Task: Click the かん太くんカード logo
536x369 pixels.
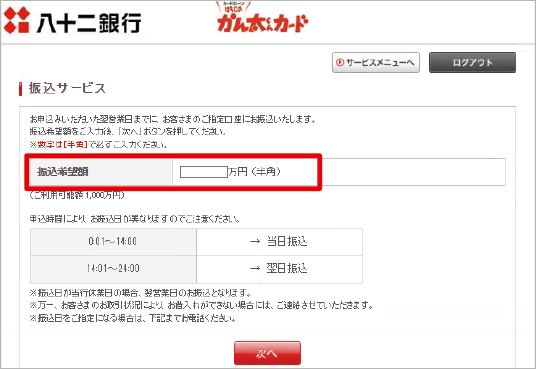Action: 262,17
